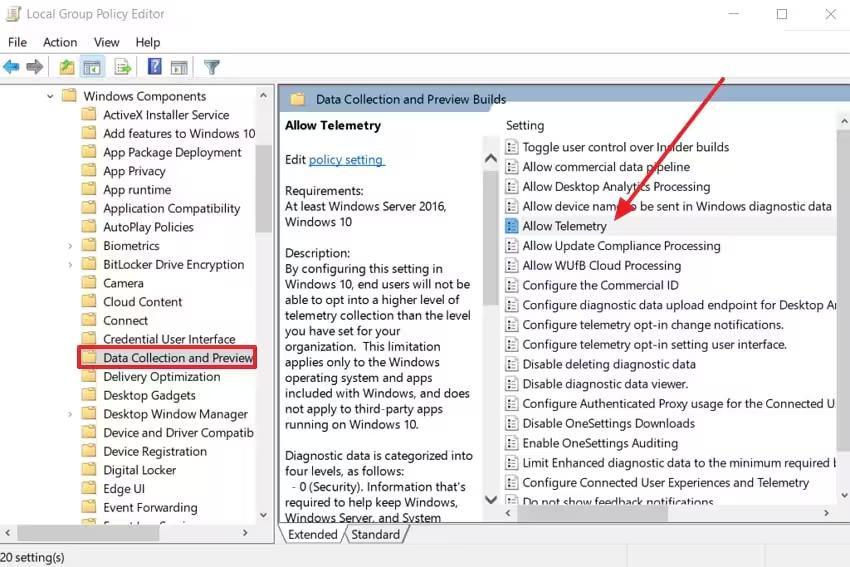Switch to the Extended tab
The width and height of the screenshot is (850, 567).
(312, 534)
